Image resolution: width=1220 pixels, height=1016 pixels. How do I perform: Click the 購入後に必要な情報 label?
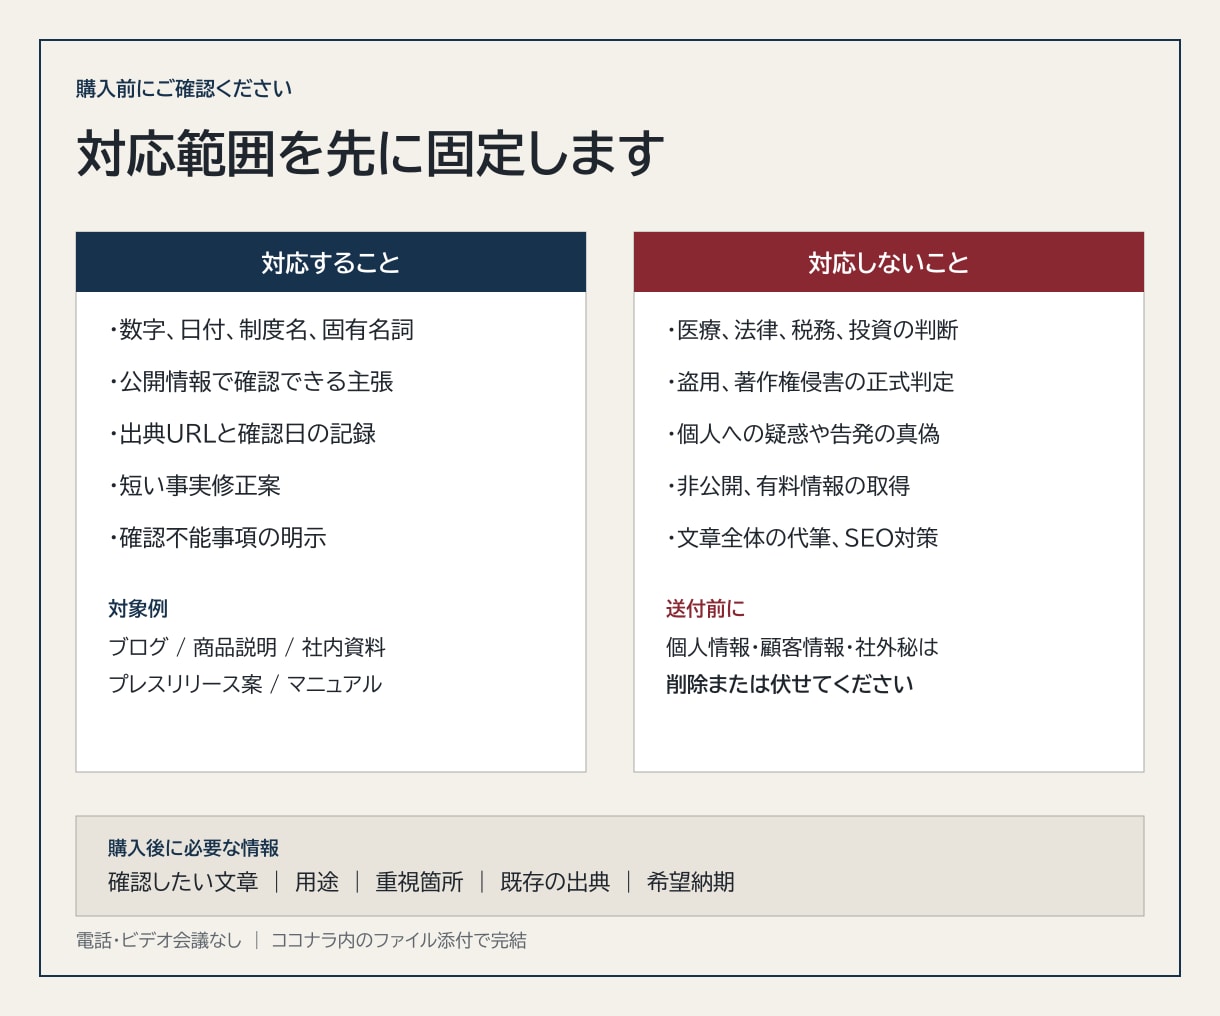pyautogui.click(x=194, y=848)
